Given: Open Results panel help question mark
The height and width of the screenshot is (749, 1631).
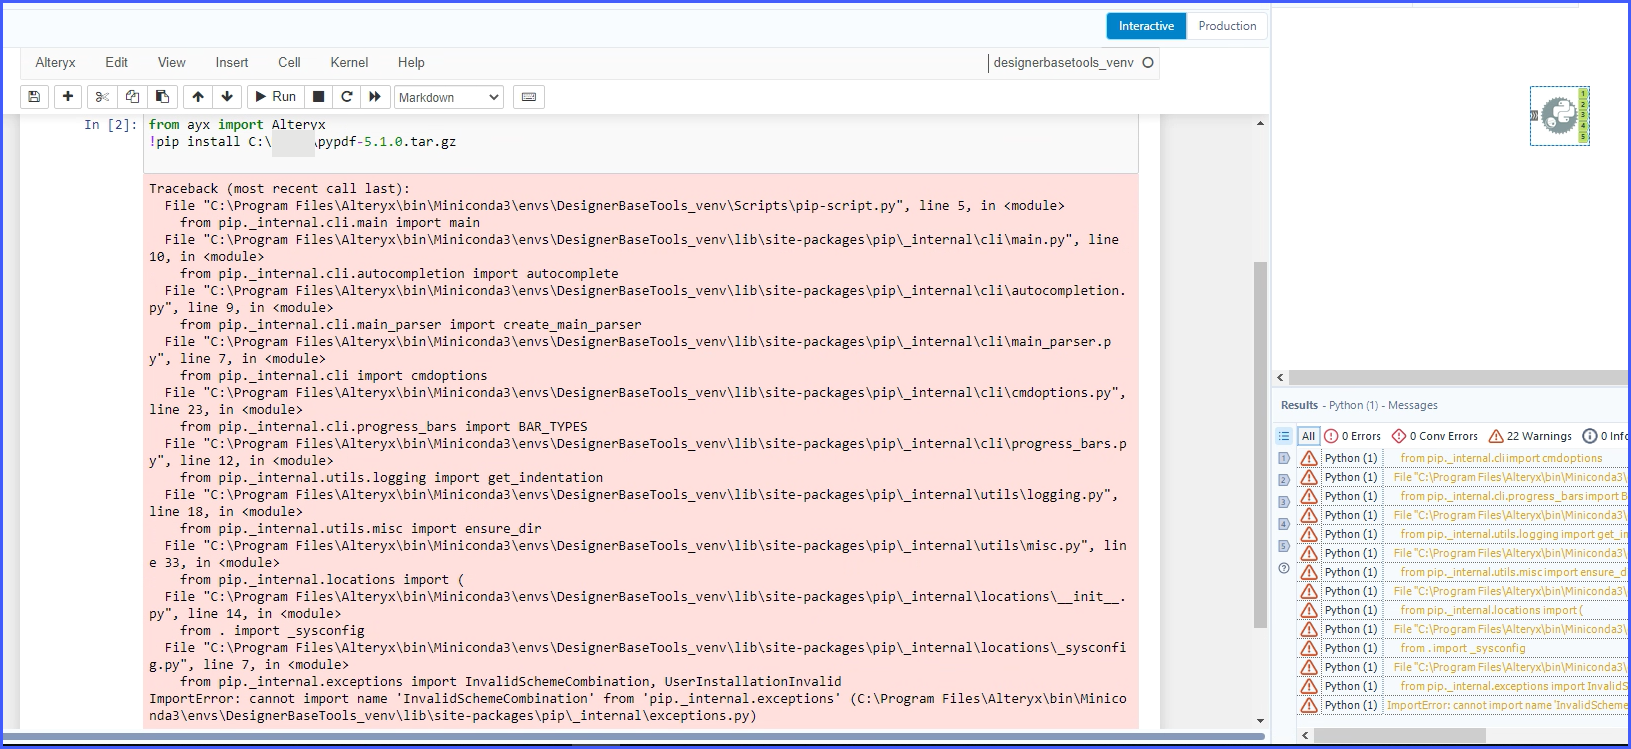Looking at the screenshot, I should (1284, 568).
